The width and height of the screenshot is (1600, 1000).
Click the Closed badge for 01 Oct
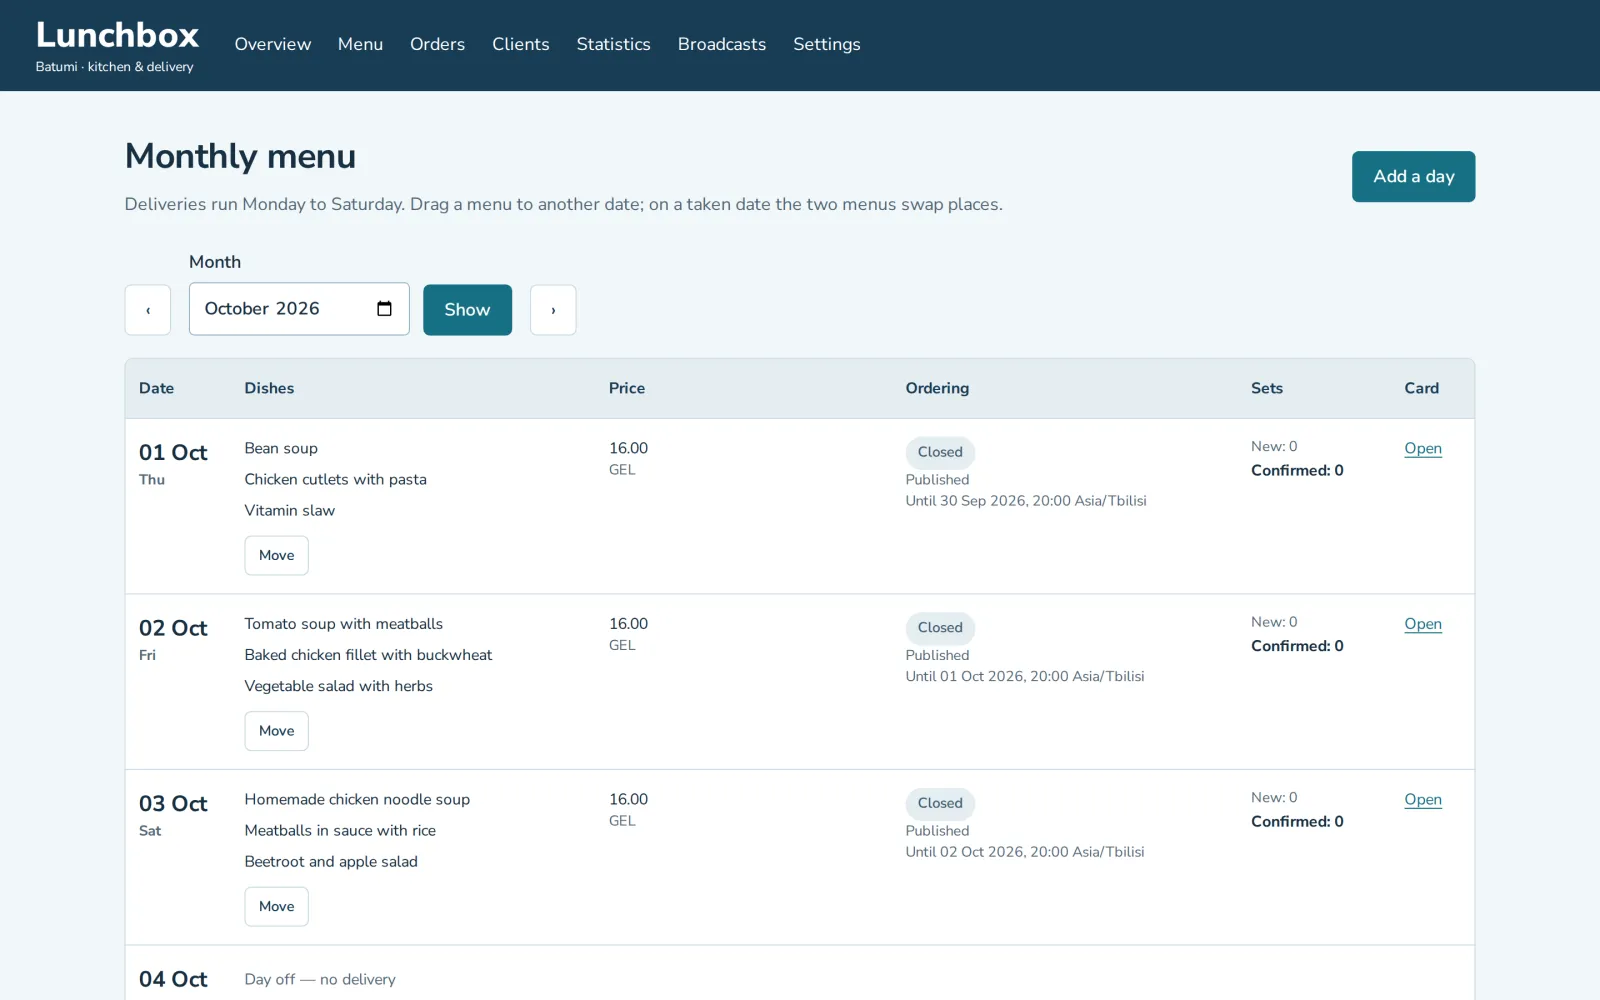point(940,452)
